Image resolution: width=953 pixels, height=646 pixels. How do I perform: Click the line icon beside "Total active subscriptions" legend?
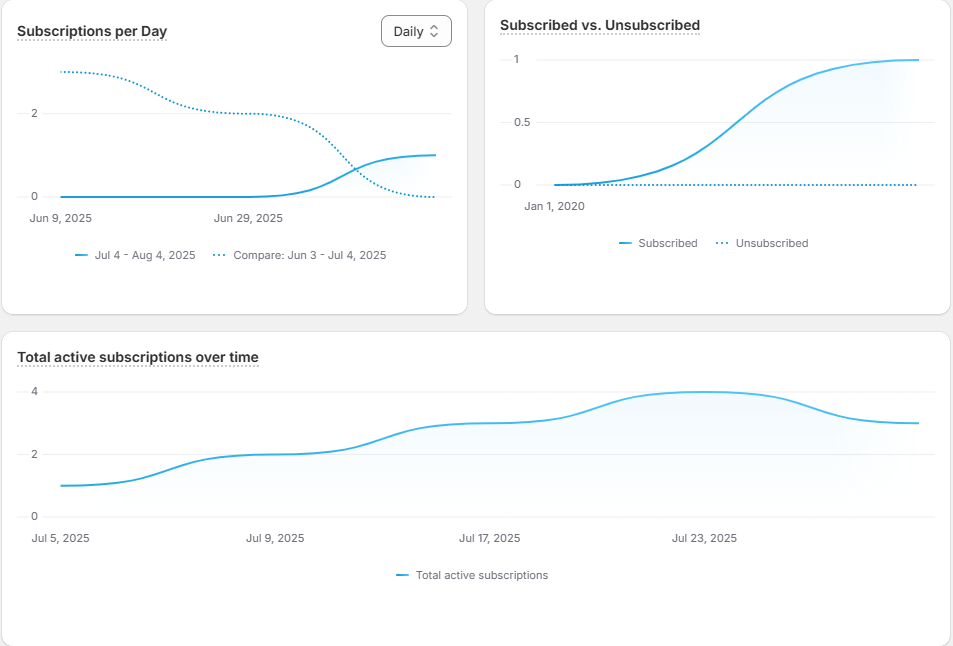pyautogui.click(x=403, y=575)
